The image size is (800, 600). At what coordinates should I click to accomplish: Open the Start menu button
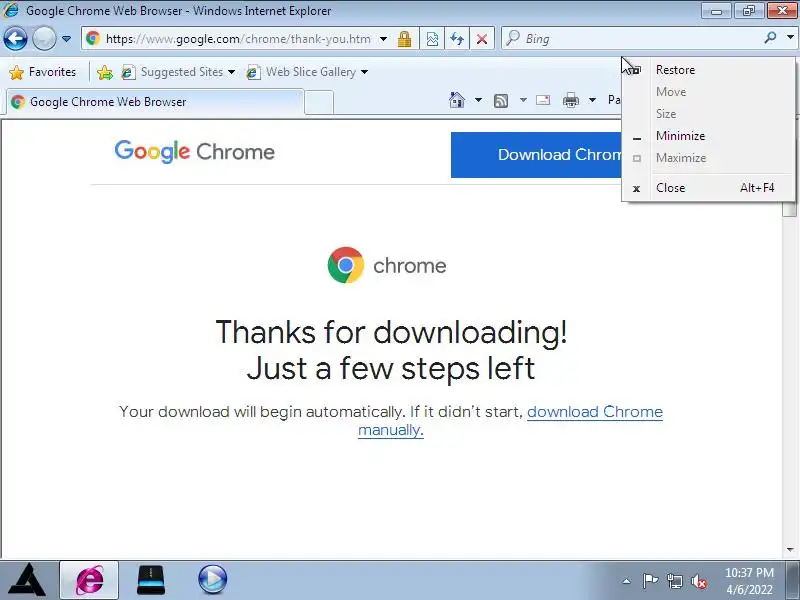click(29, 580)
